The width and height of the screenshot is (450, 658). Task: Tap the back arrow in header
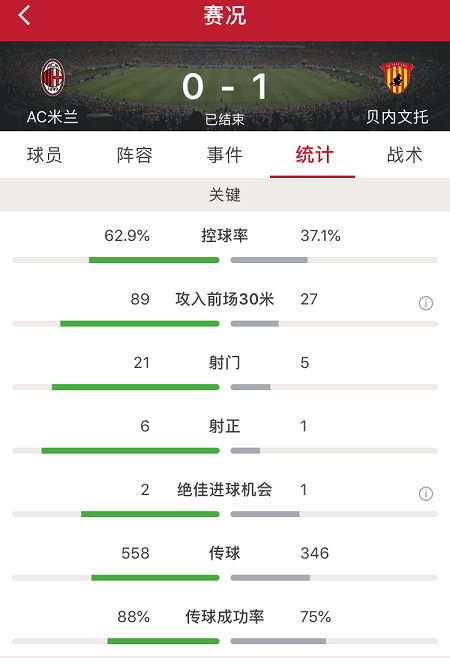24,15
